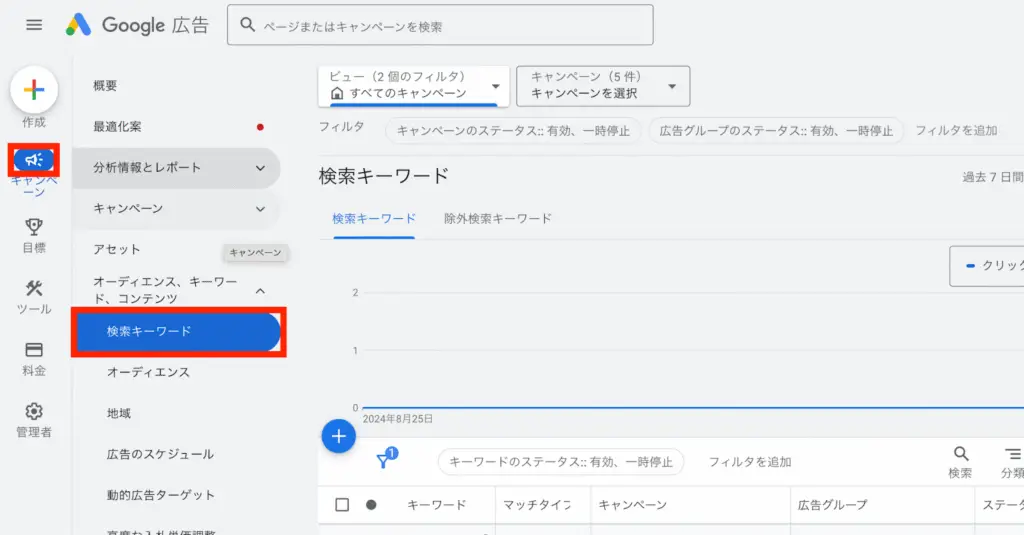Click the 作成 plus button

pos(34,89)
